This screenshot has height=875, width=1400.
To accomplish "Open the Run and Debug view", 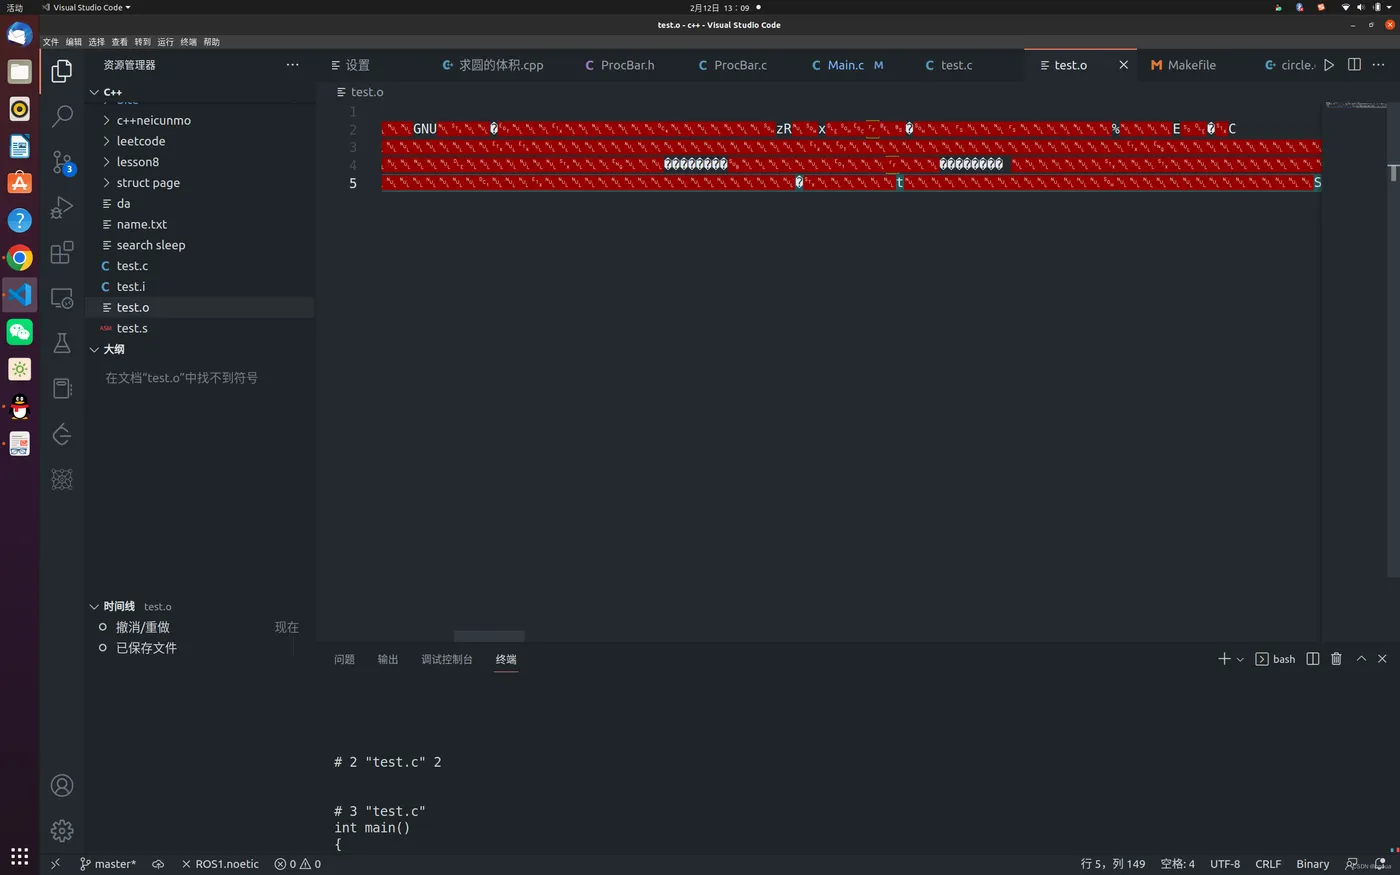I will coord(62,207).
